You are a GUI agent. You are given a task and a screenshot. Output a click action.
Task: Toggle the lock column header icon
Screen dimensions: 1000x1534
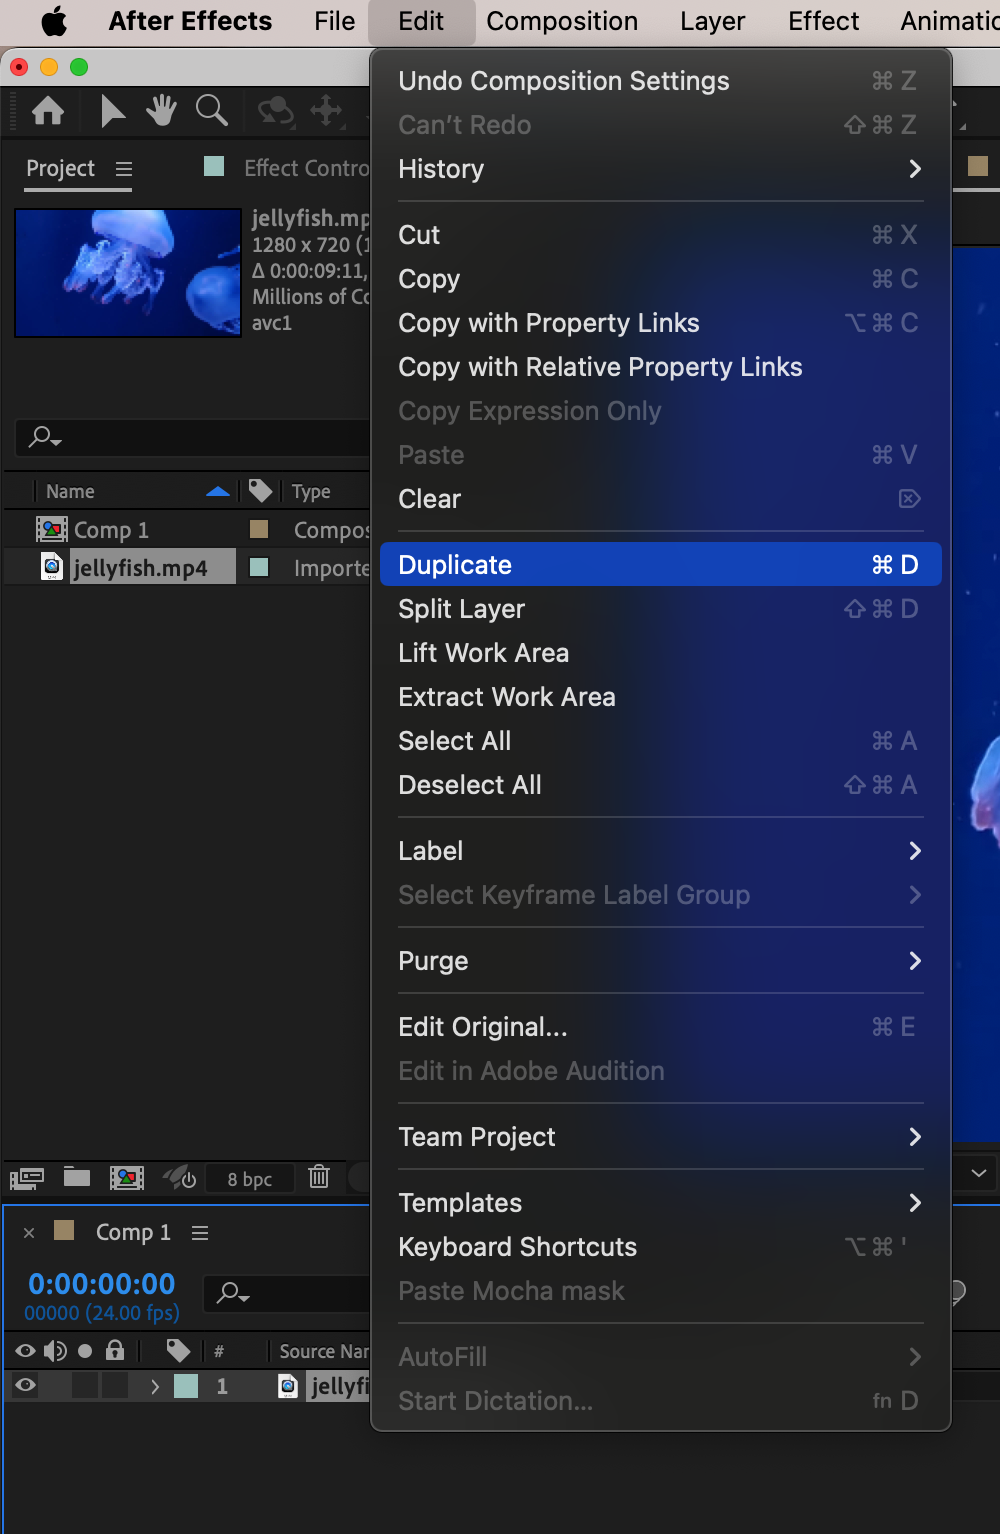coord(115,1351)
